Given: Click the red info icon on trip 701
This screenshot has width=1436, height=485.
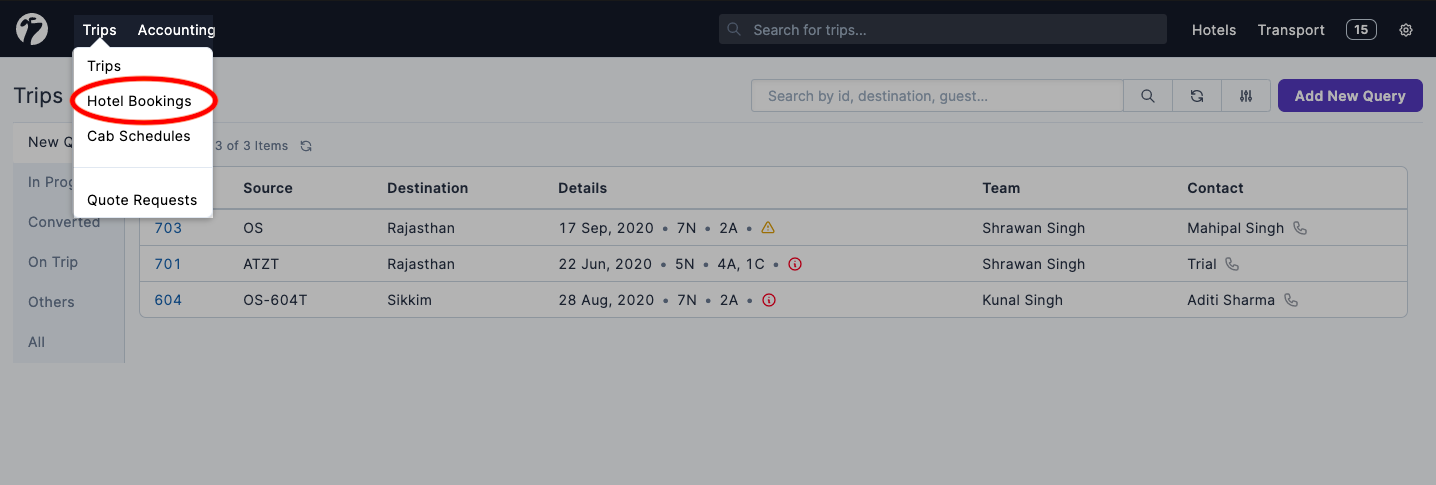Looking at the screenshot, I should [795, 265].
